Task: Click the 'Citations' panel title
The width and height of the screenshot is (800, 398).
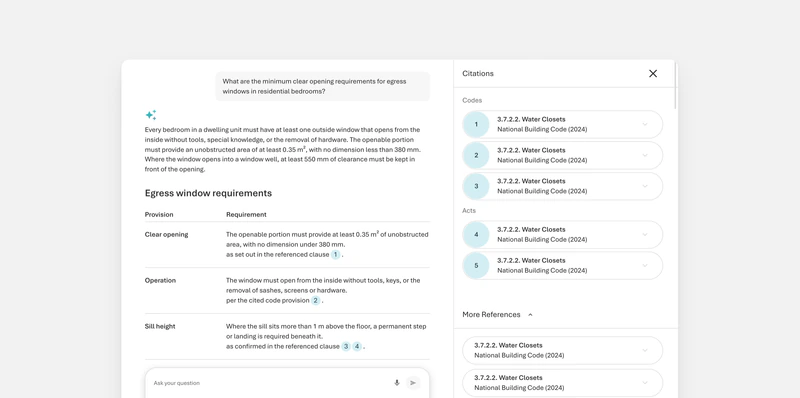Action: [x=478, y=73]
